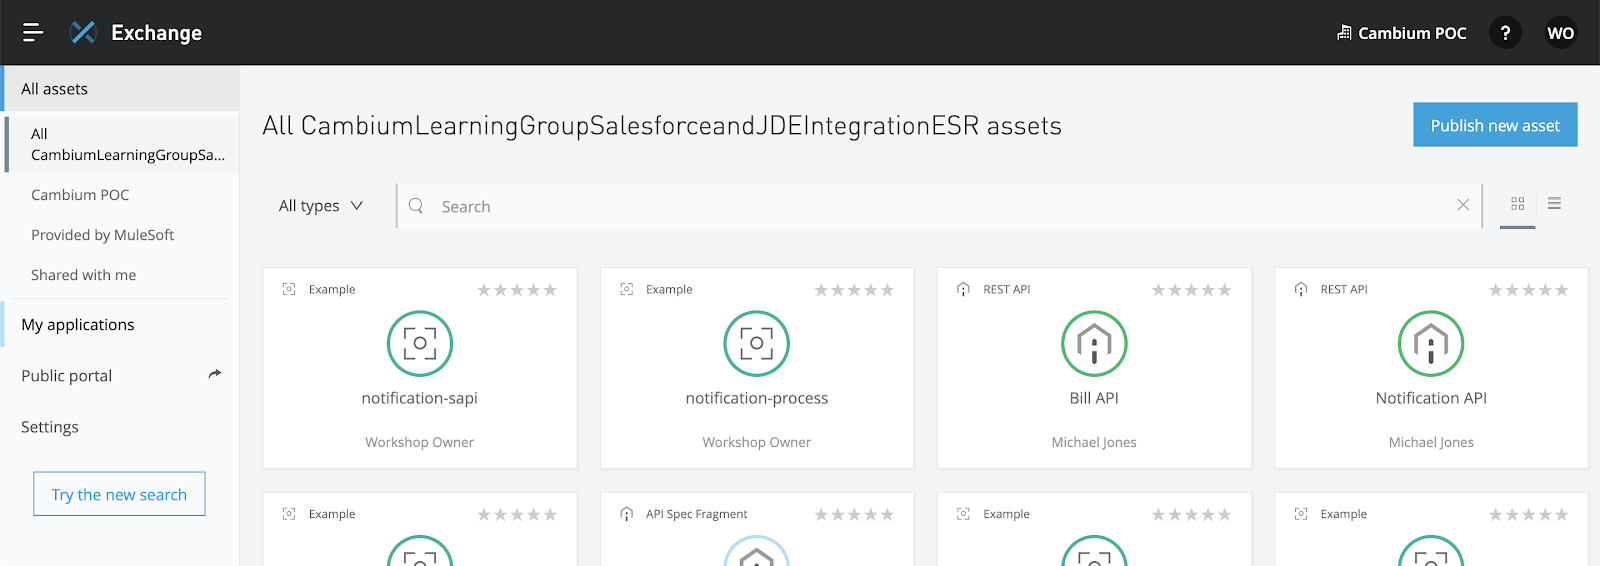Open the help question mark icon
This screenshot has width=1600, height=566.
click(x=1505, y=33)
